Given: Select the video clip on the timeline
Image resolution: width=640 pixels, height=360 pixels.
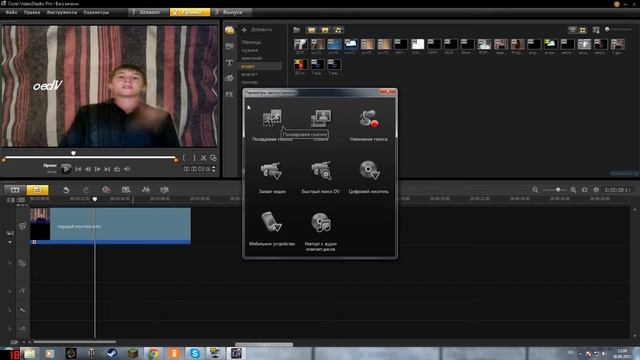Looking at the screenshot, I should coord(110,226).
